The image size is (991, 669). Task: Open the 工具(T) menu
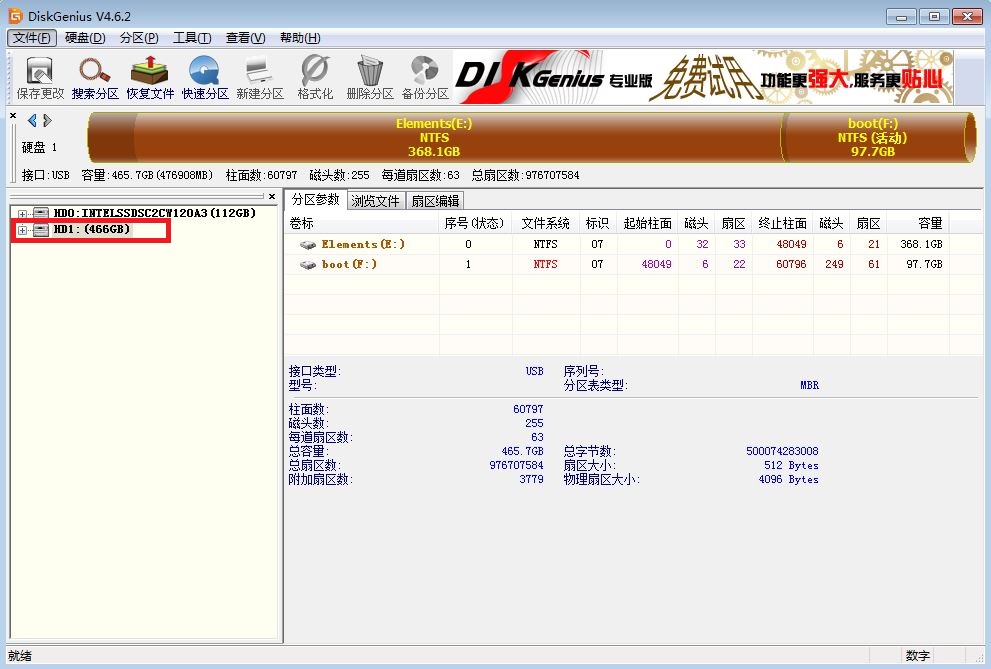(191, 38)
